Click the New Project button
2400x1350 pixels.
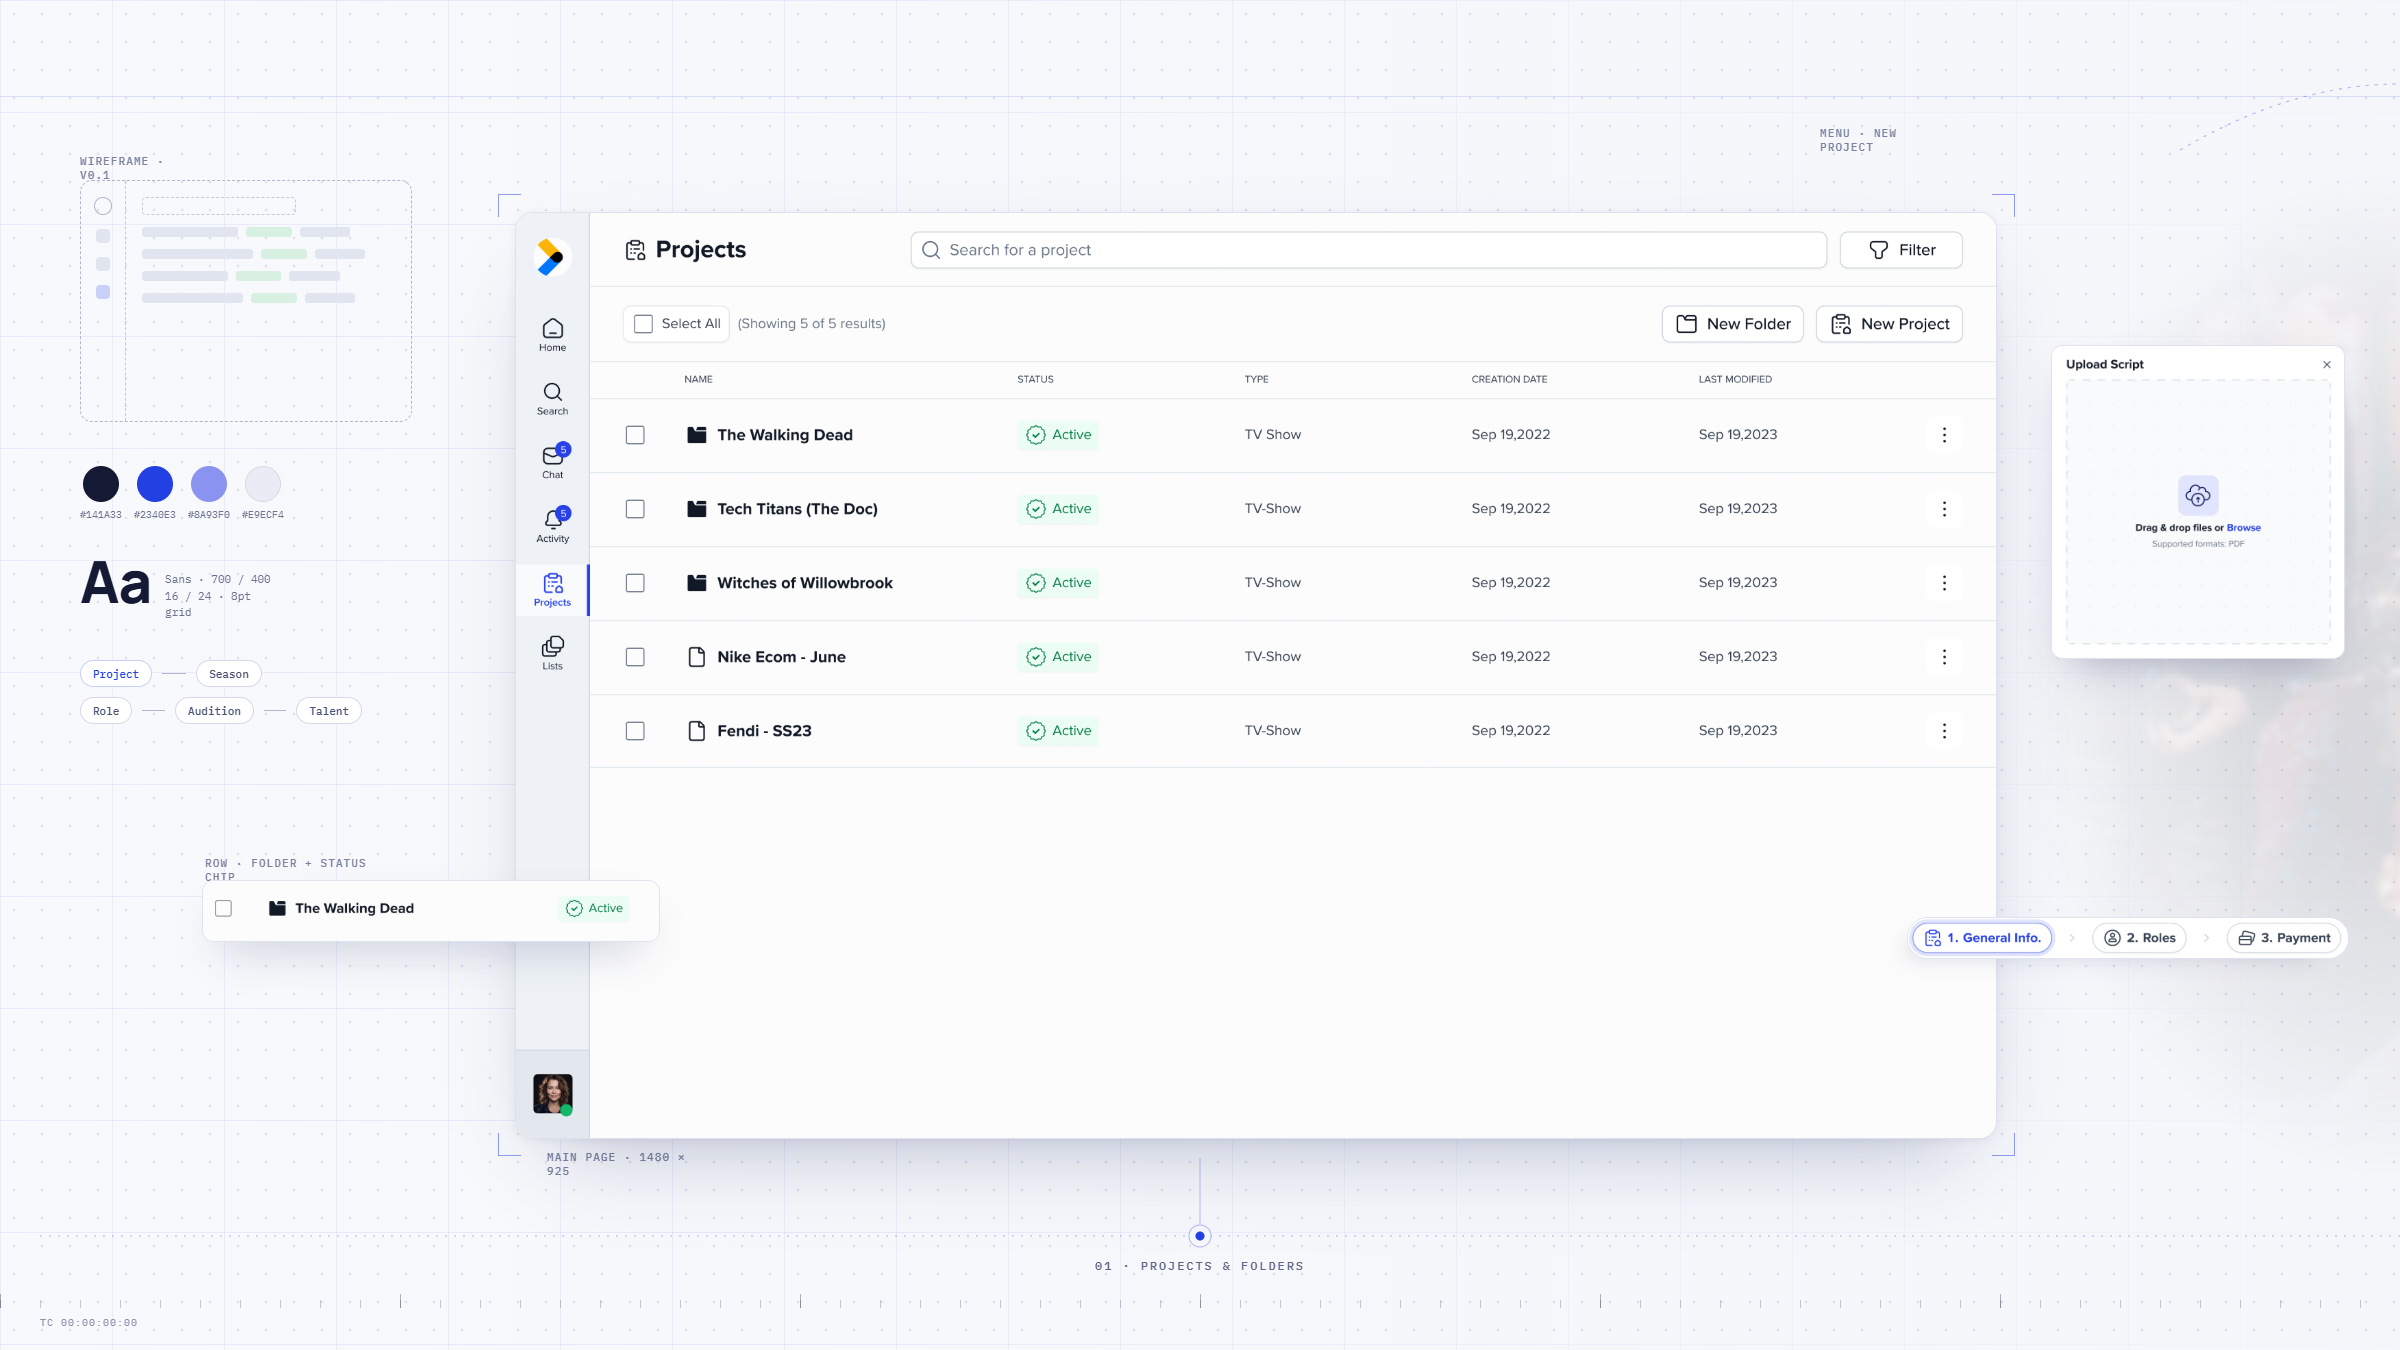(1889, 324)
